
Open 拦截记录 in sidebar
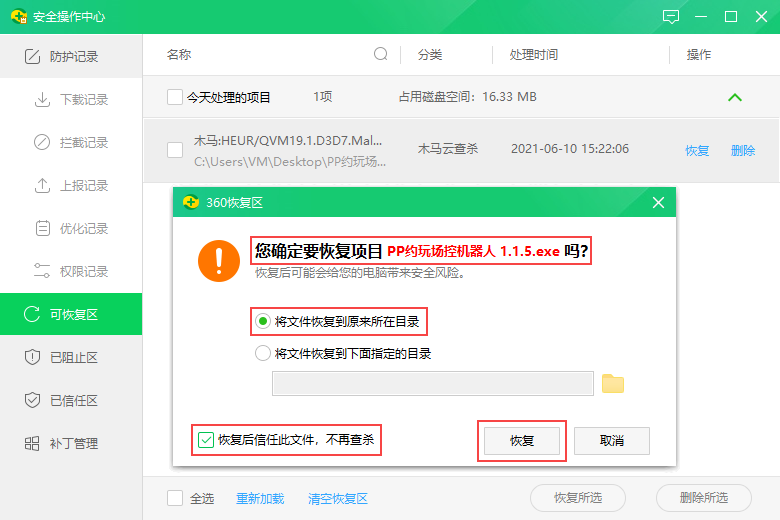click(71, 142)
